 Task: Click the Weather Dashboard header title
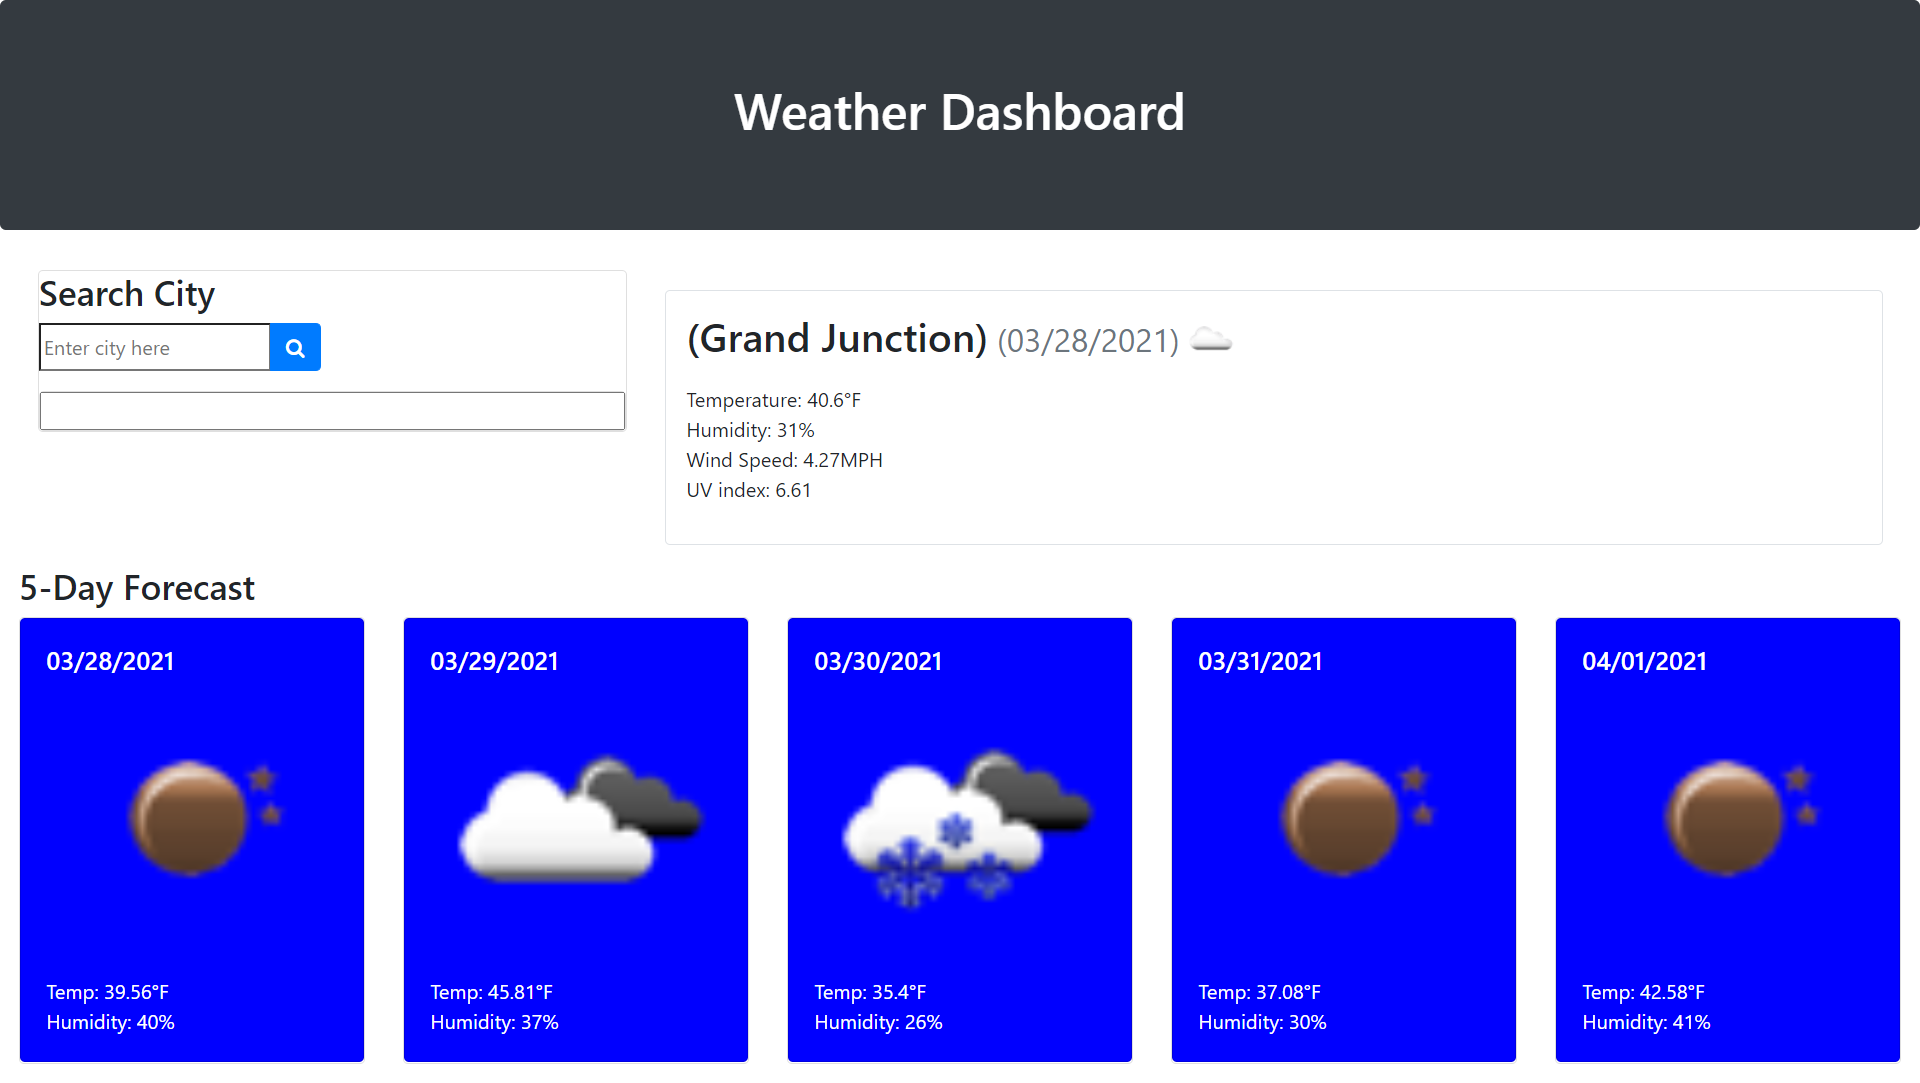tap(959, 112)
